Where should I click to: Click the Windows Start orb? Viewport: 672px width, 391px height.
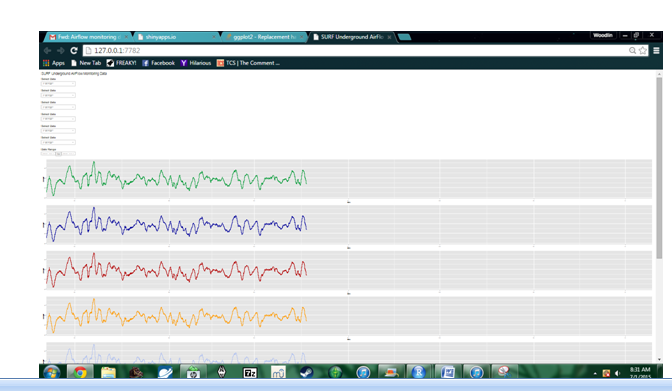coord(51,372)
